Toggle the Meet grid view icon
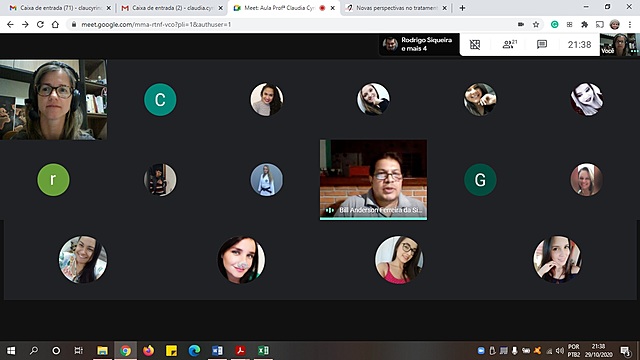640x360 pixels. 475,44
